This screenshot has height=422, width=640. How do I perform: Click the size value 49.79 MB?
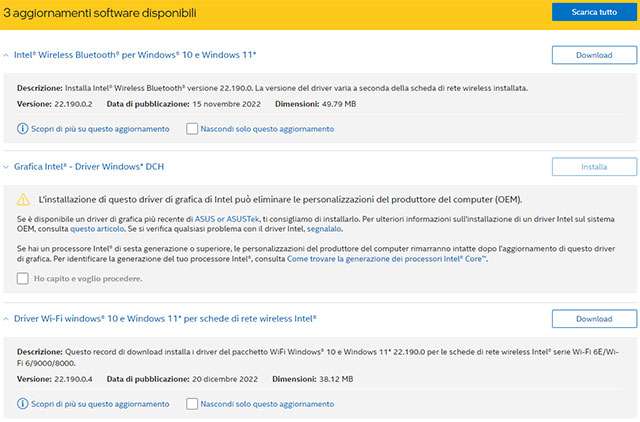(x=339, y=104)
